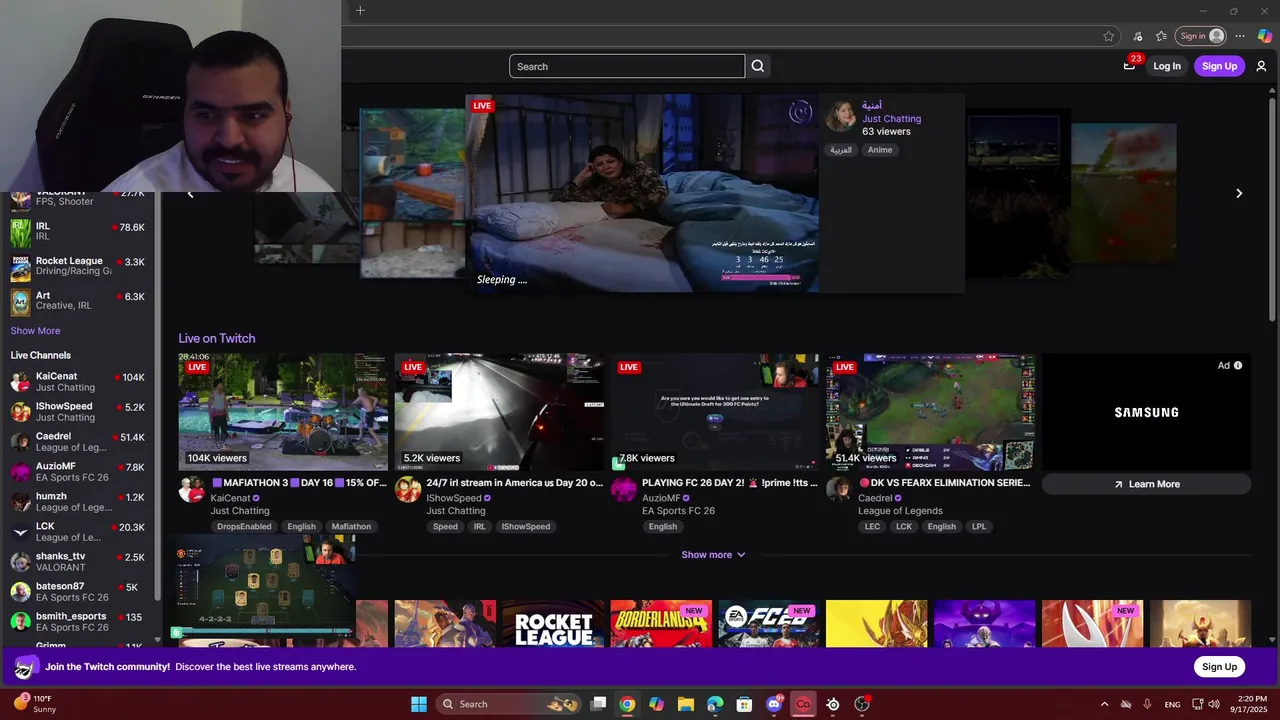This screenshot has height=720, width=1280.
Task: Open the system tray microphone icon
Action: point(1147,704)
